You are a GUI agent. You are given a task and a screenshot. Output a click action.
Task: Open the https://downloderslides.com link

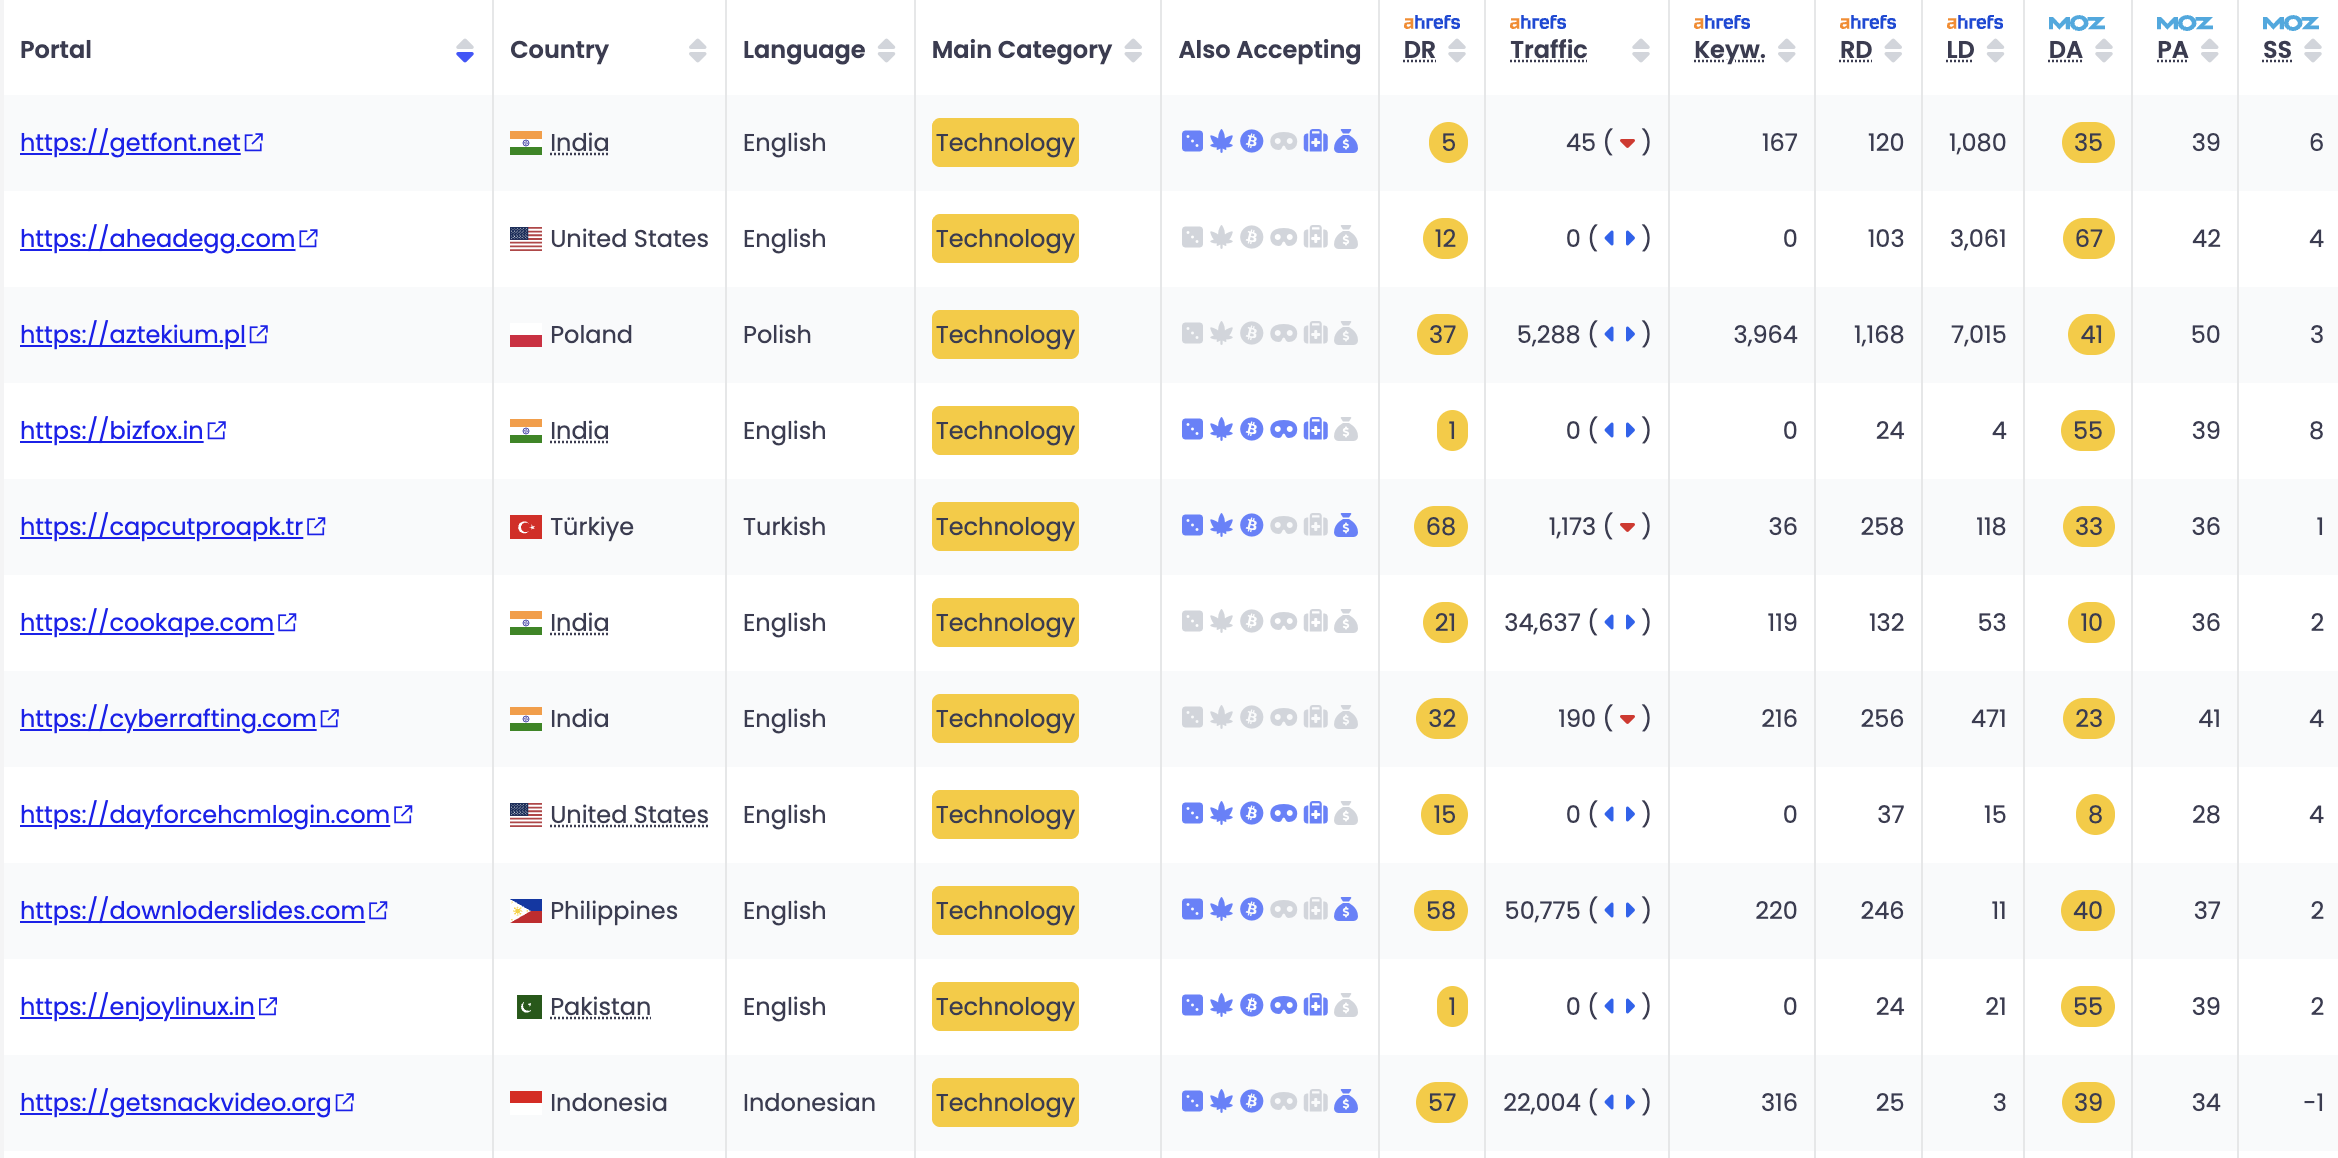tap(192, 910)
